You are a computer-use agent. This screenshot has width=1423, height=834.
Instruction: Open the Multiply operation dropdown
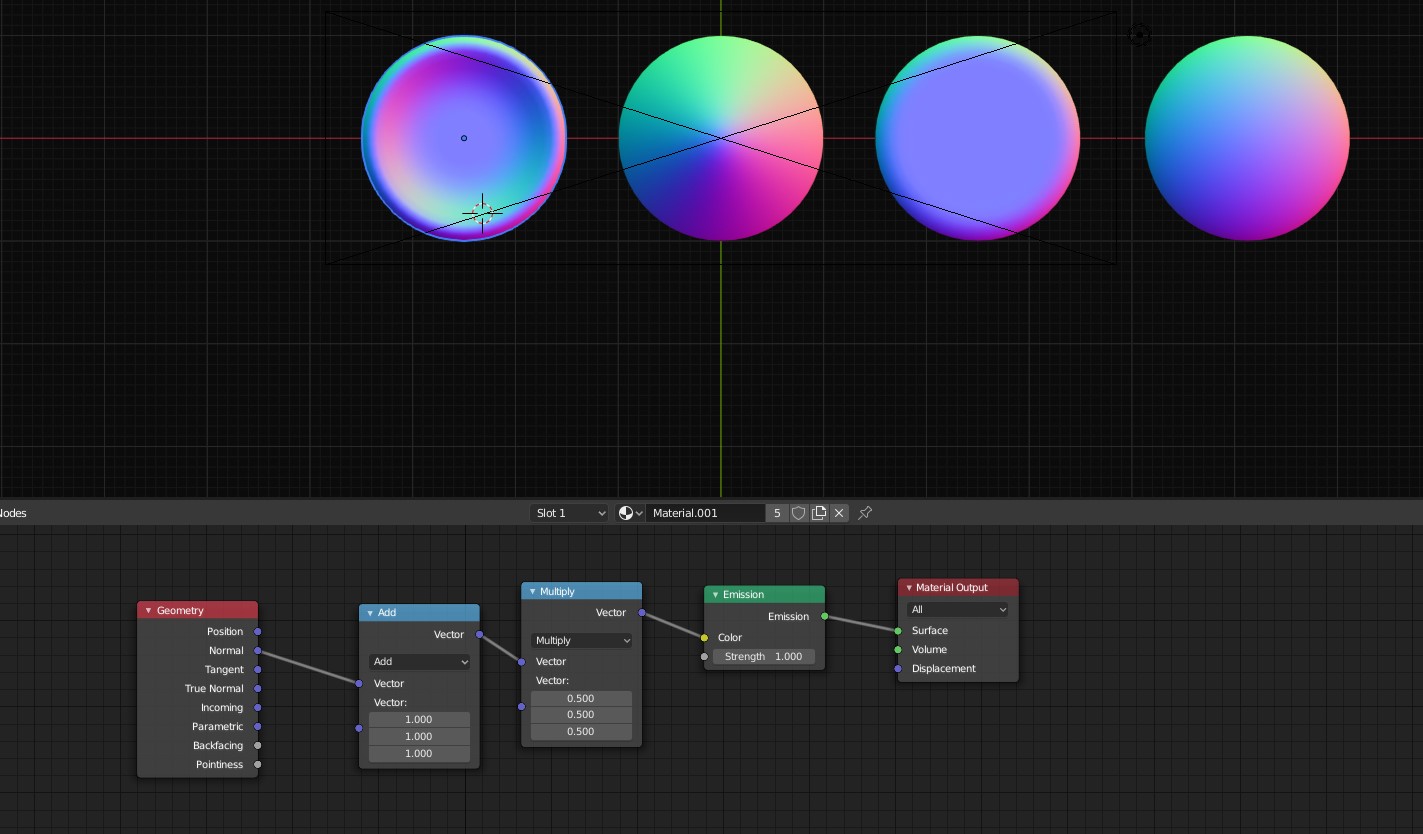point(580,640)
